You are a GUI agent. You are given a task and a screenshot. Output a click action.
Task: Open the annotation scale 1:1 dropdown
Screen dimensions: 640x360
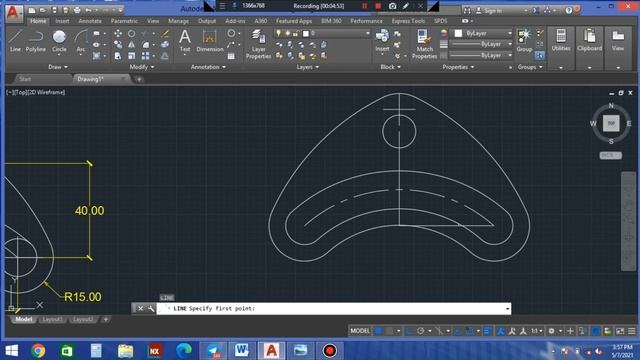536,331
